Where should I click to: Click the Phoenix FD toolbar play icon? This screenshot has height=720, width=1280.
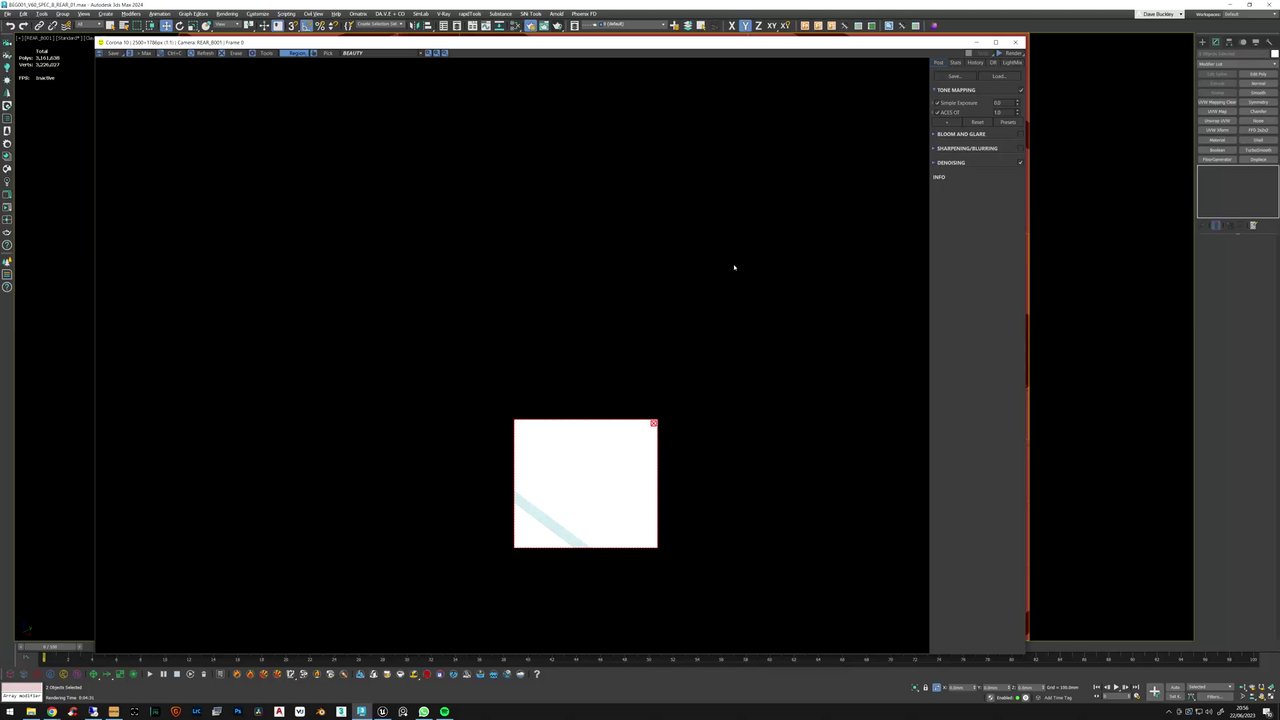pyautogui.click(x=149, y=675)
